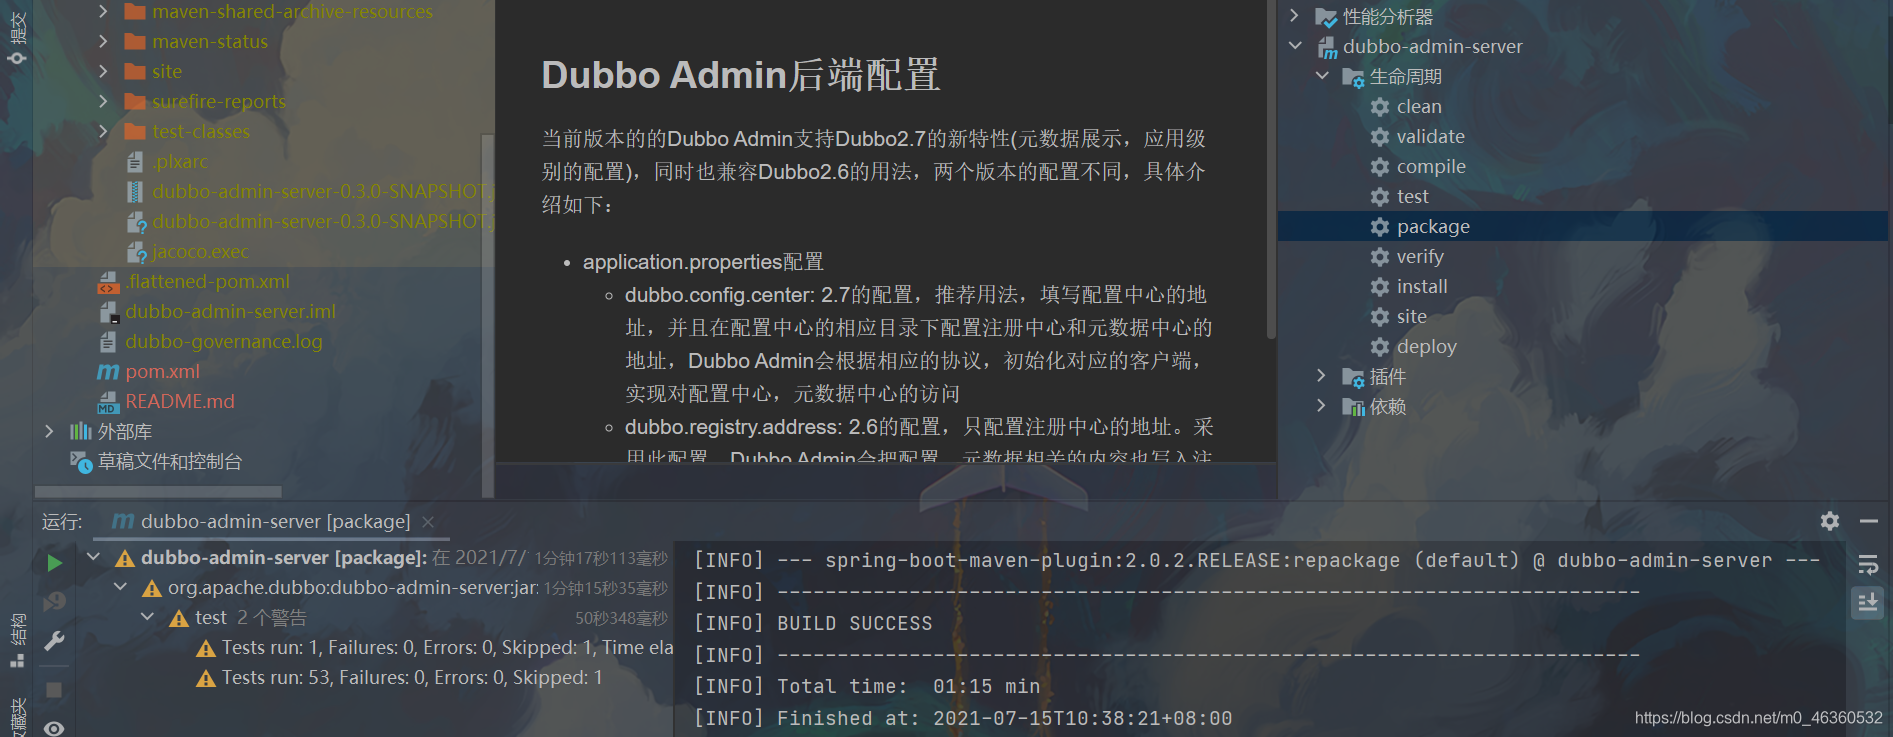Open README.md in project tree
This screenshot has width=1893, height=737.
180,401
